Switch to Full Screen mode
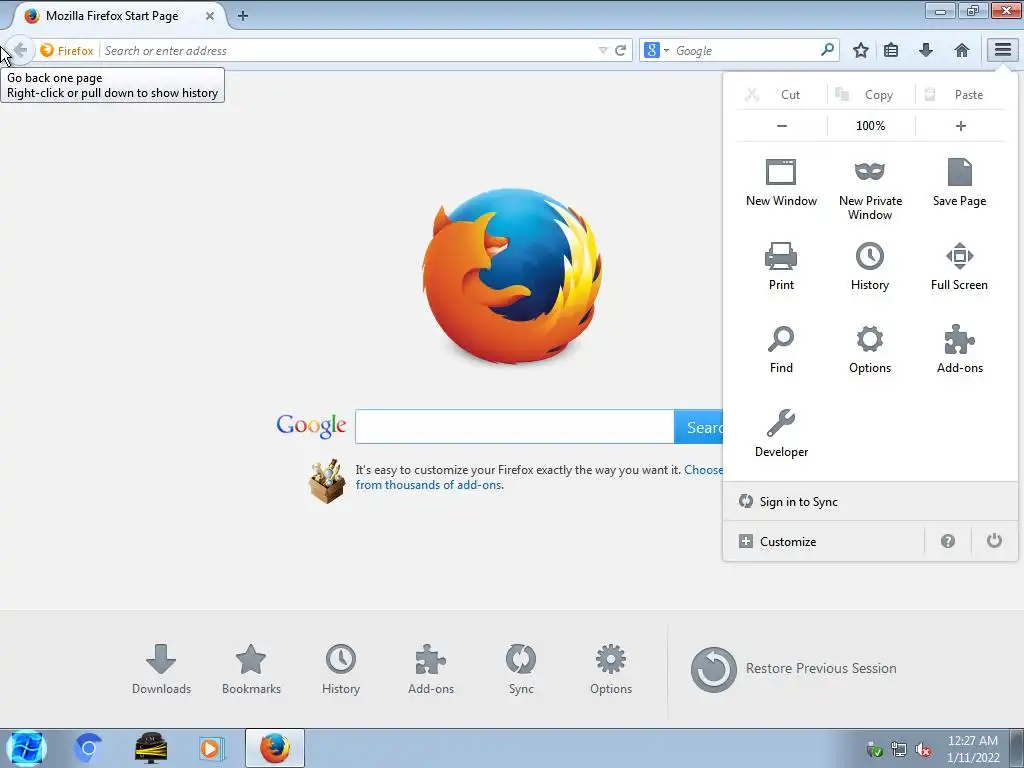The image size is (1024, 768). (959, 266)
